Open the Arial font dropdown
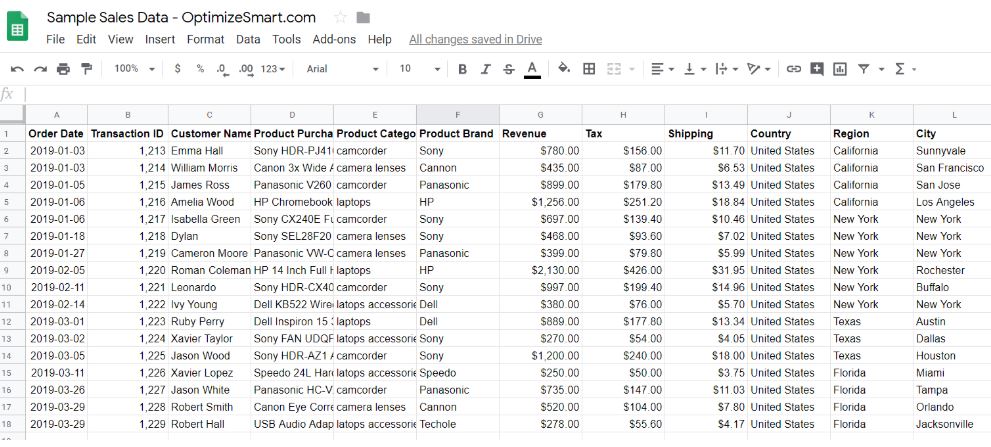This screenshot has width=991, height=447. (x=343, y=69)
